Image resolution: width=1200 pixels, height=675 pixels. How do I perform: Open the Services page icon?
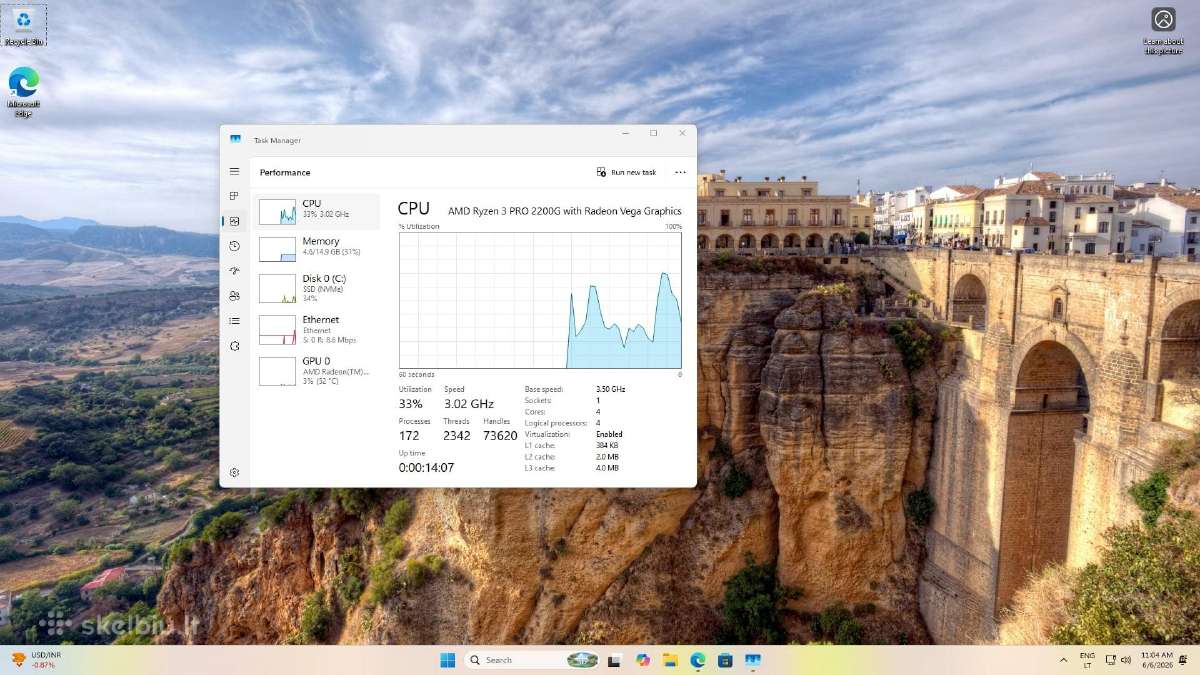coord(234,346)
